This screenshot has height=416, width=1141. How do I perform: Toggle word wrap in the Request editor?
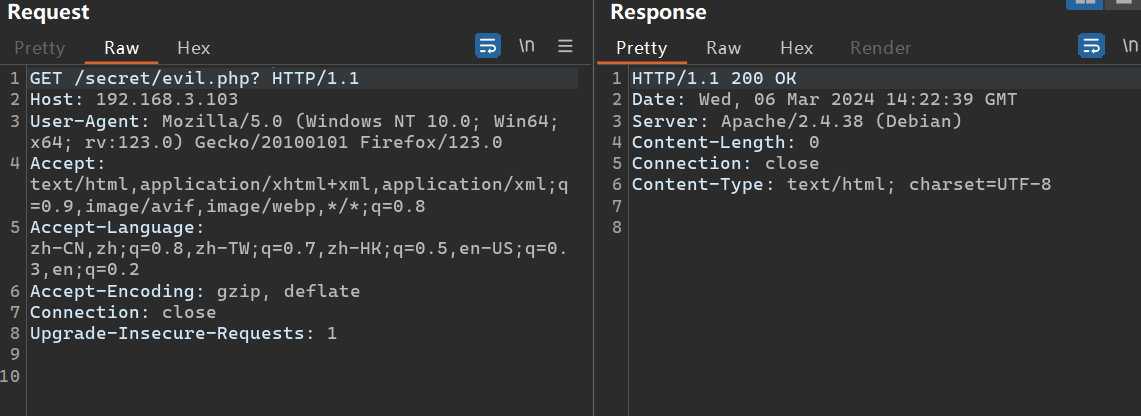pyautogui.click(x=488, y=46)
